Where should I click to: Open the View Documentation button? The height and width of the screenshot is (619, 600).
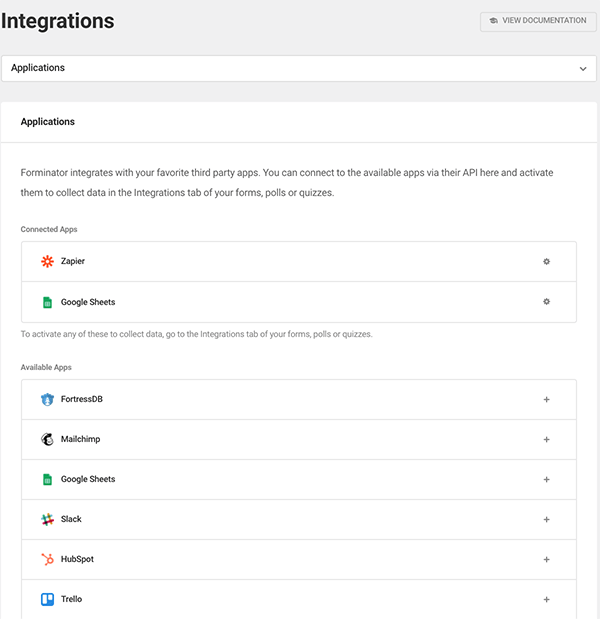[538, 21]
